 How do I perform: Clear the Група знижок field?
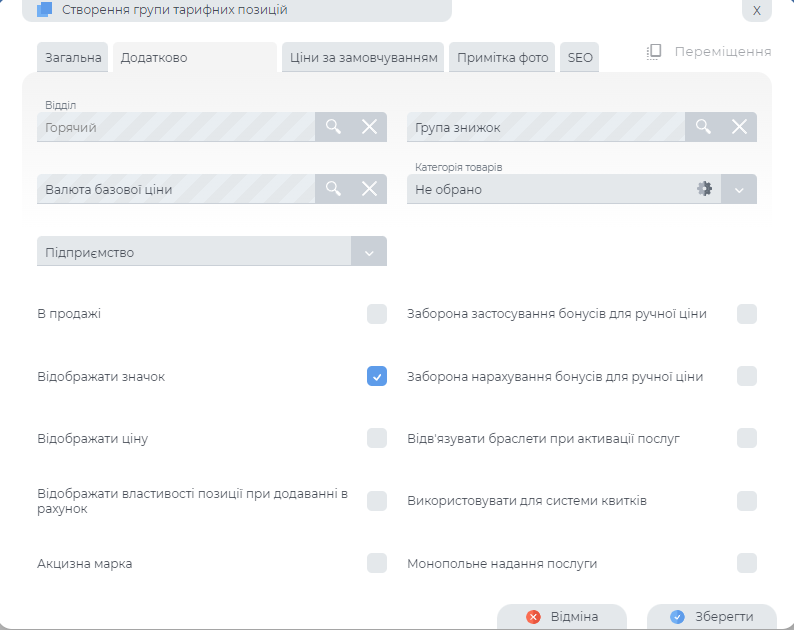click(739, 127)
